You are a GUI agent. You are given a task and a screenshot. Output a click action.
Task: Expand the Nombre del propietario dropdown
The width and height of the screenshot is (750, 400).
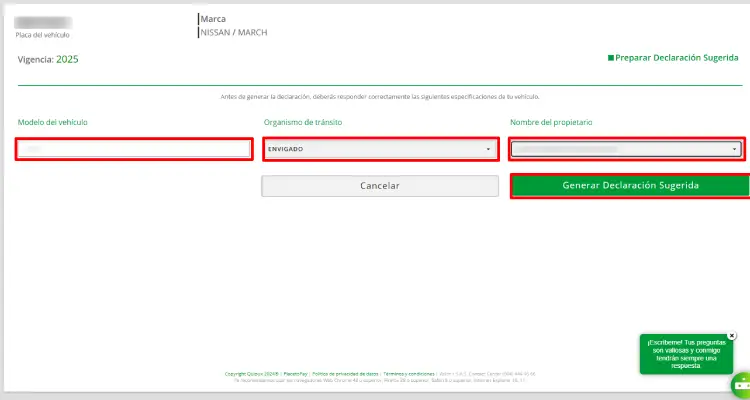[626, 149]
